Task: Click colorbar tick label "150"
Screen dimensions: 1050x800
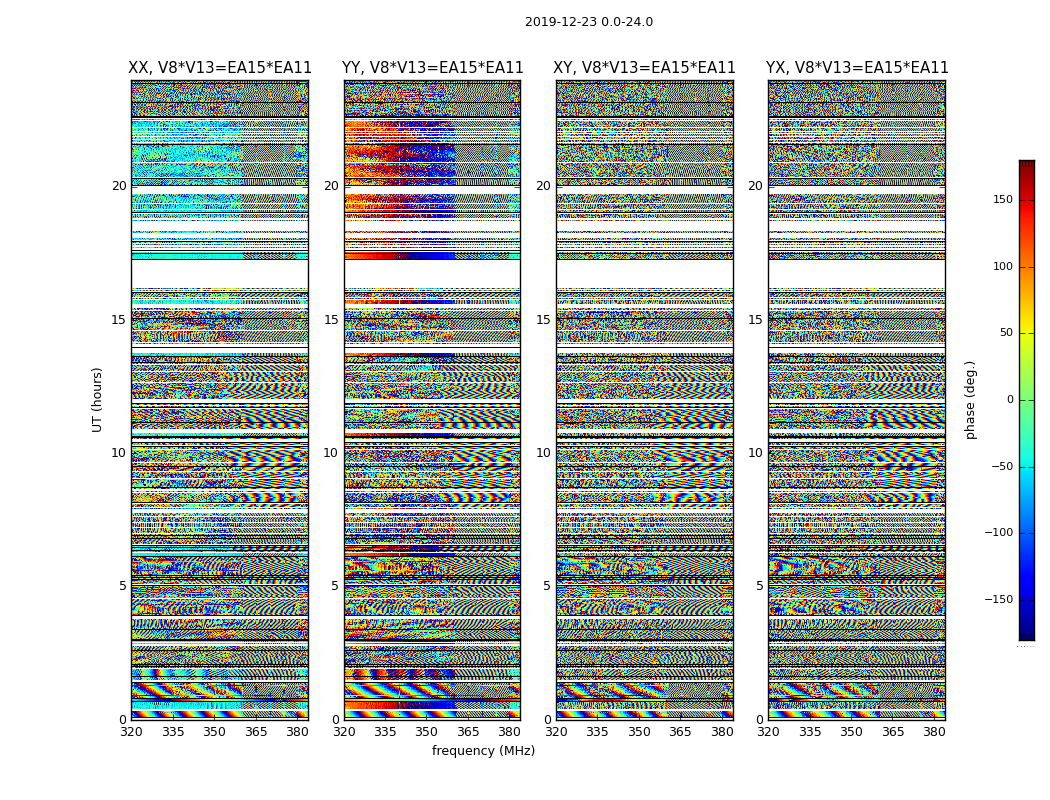Action: pyautogui.click(x=1003, y=199)
